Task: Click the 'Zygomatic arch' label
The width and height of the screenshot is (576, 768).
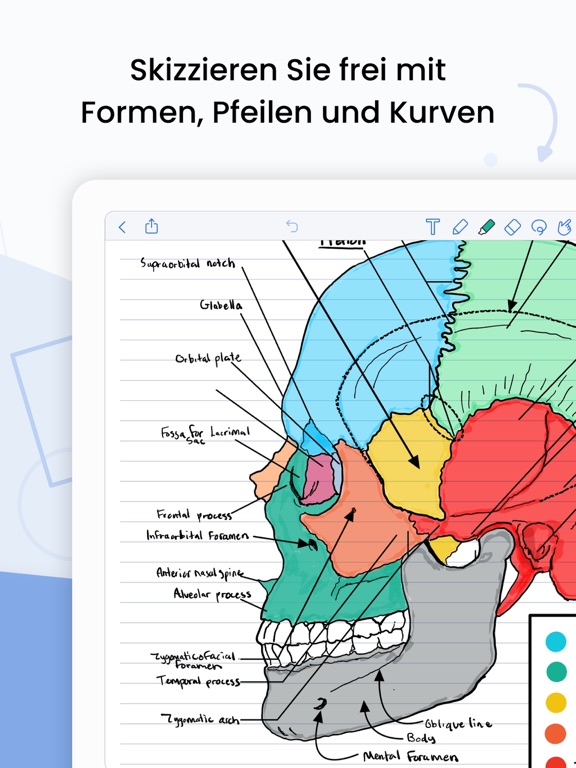Action: coord(200,719)
